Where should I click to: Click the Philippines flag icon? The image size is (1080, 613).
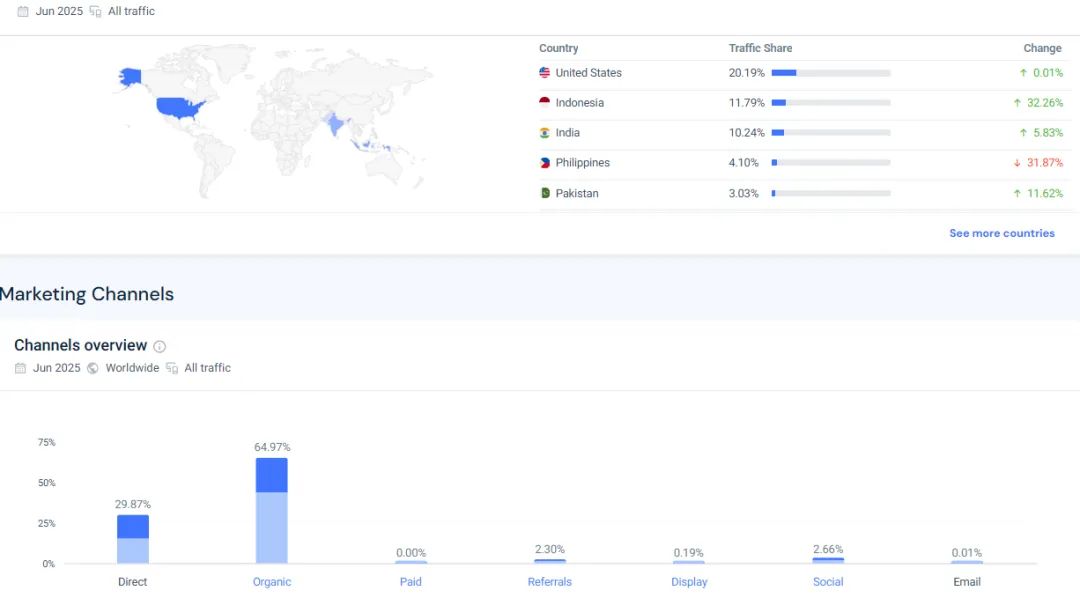coord(544,163)
